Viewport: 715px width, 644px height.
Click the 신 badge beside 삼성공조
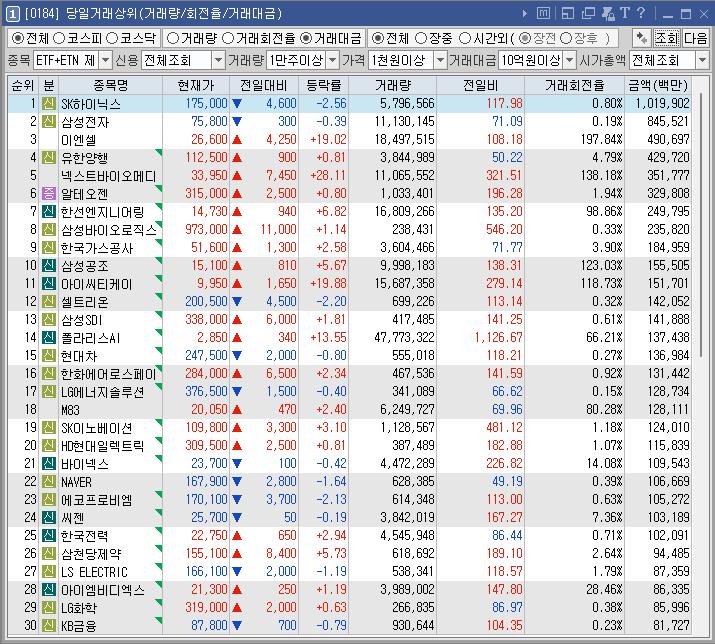click(x=49, y=265)
